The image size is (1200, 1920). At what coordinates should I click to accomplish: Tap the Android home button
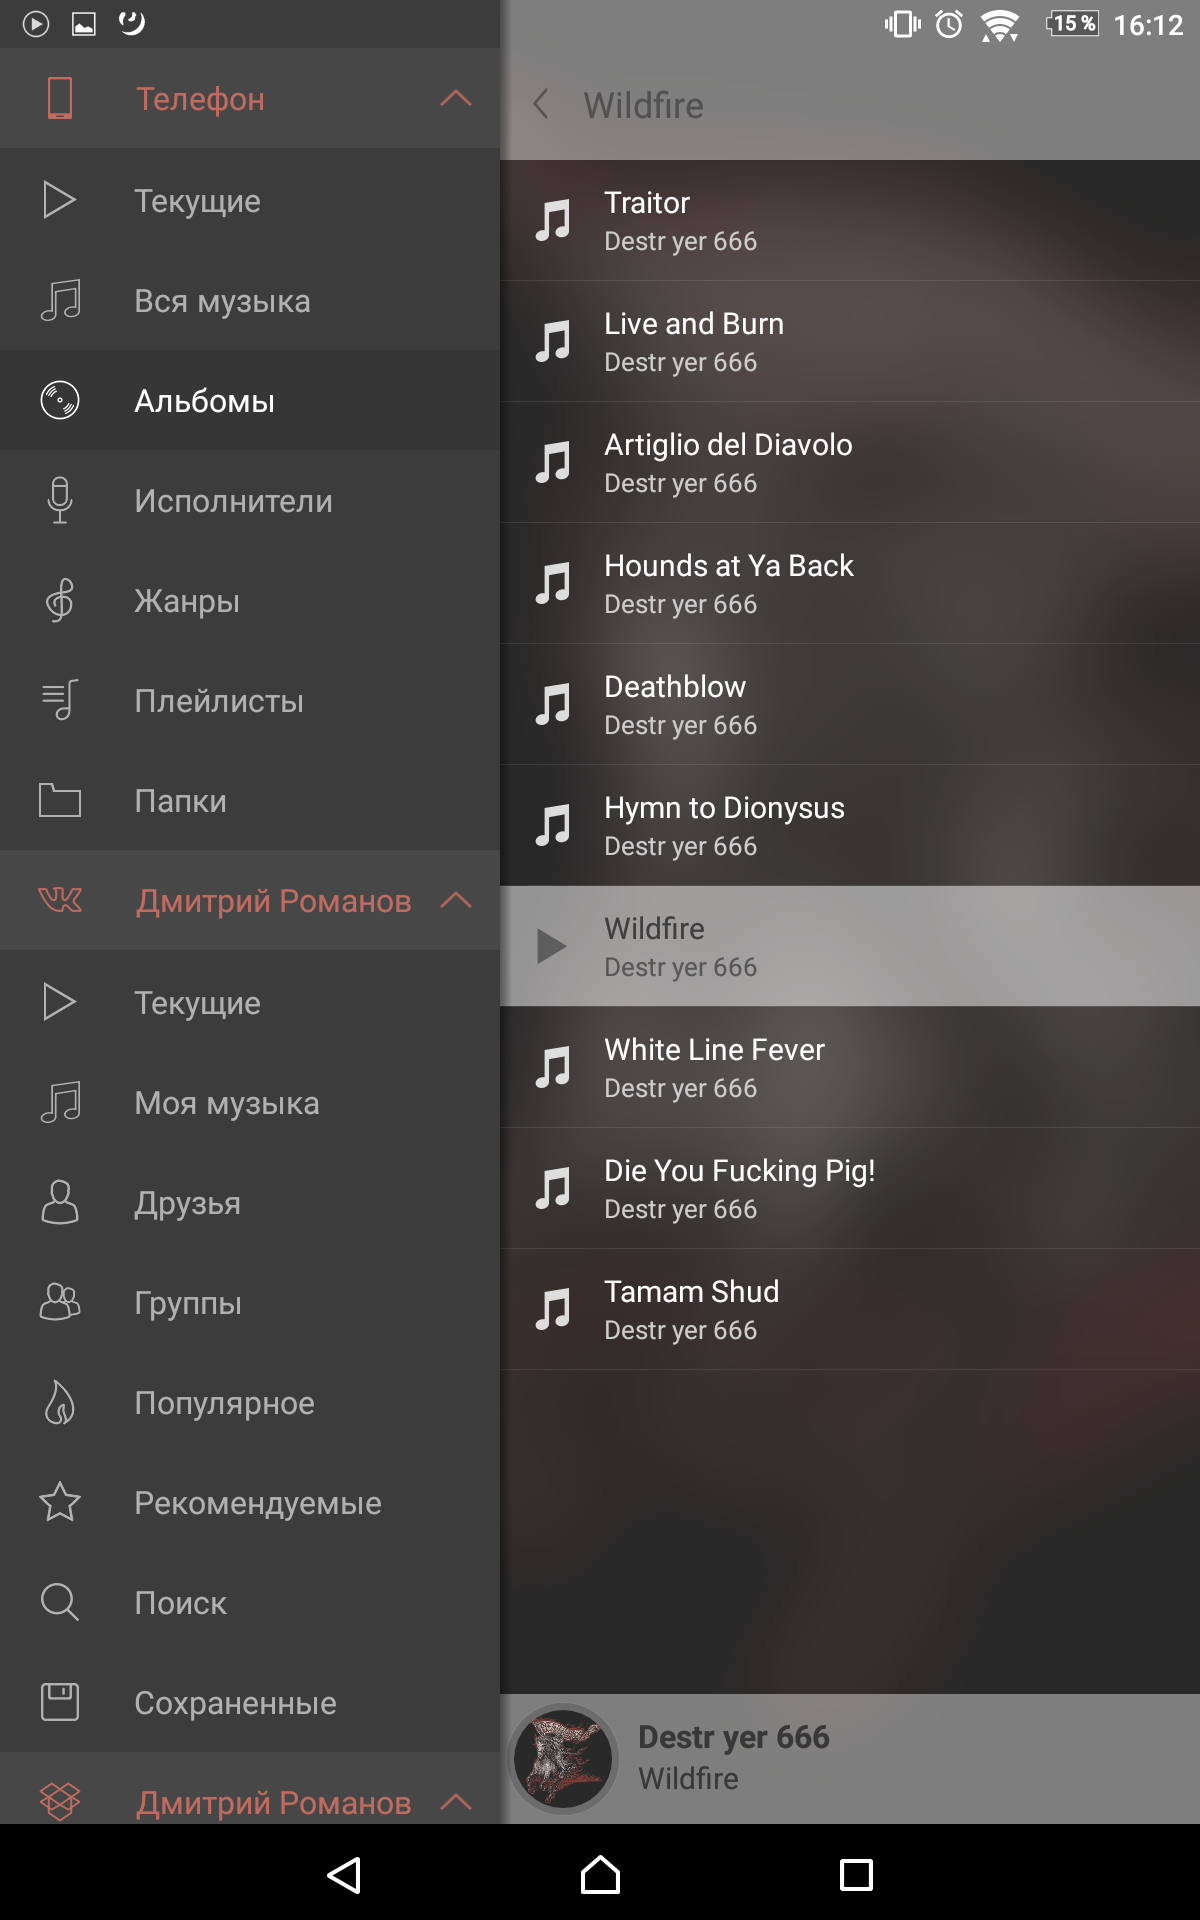click(x=600, y=1875)
